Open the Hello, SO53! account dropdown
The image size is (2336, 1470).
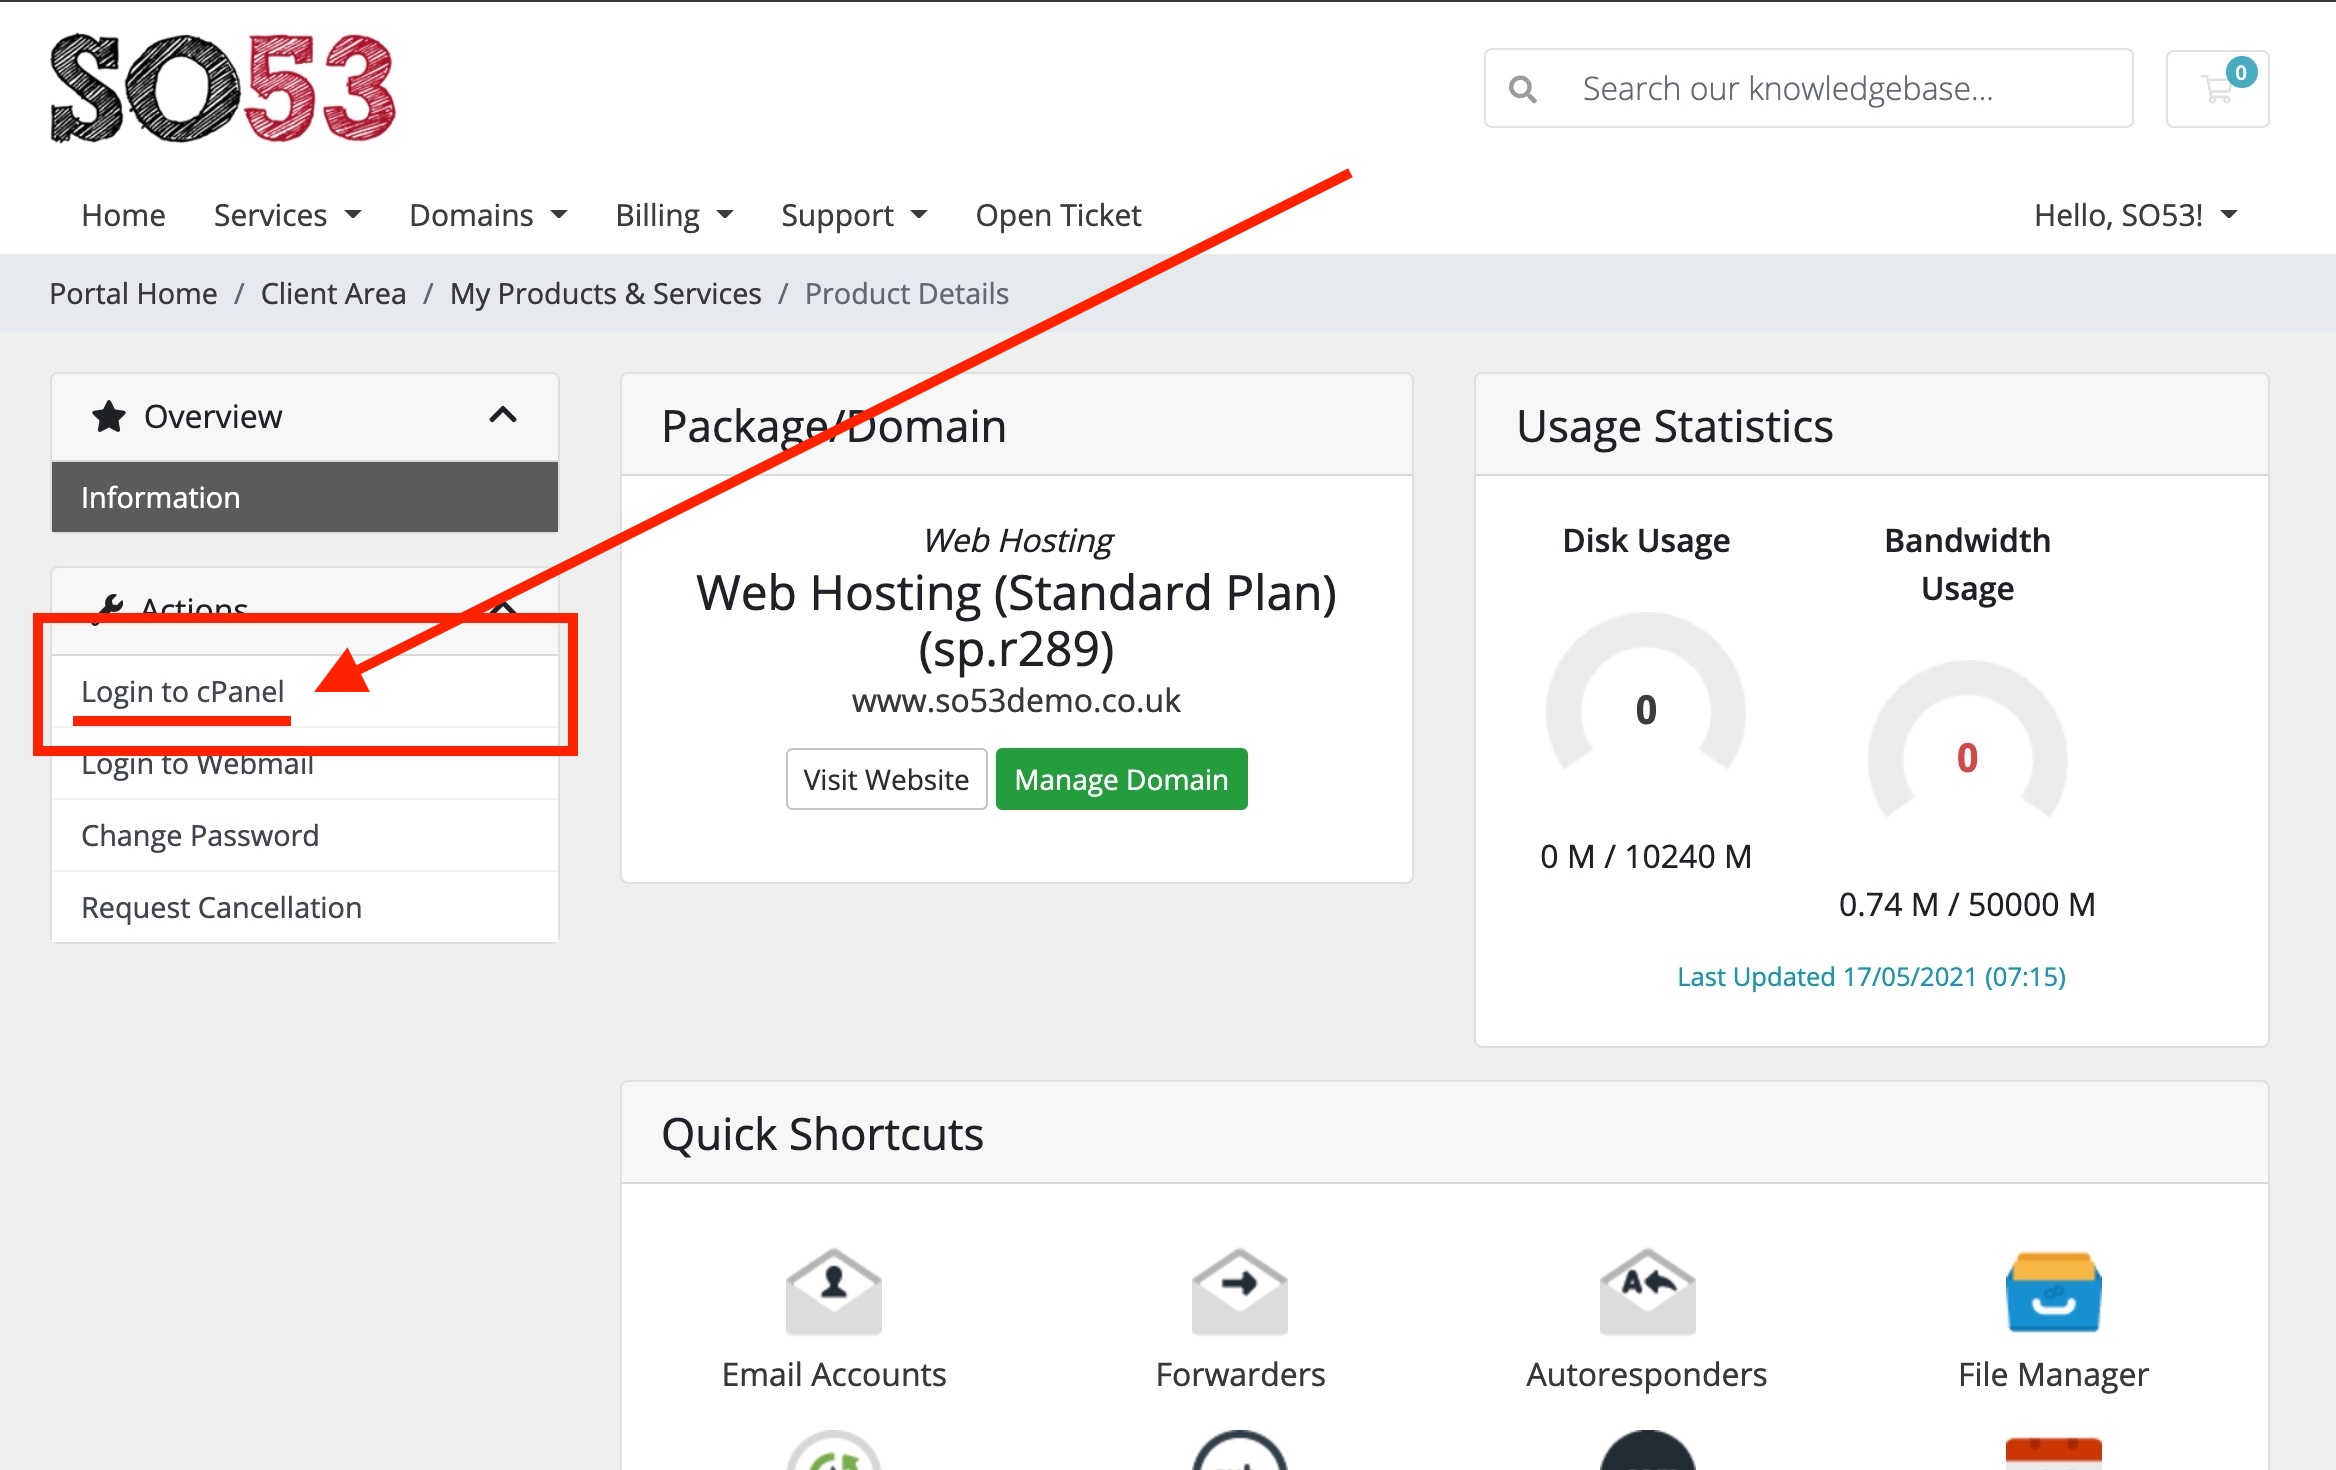2135,215
